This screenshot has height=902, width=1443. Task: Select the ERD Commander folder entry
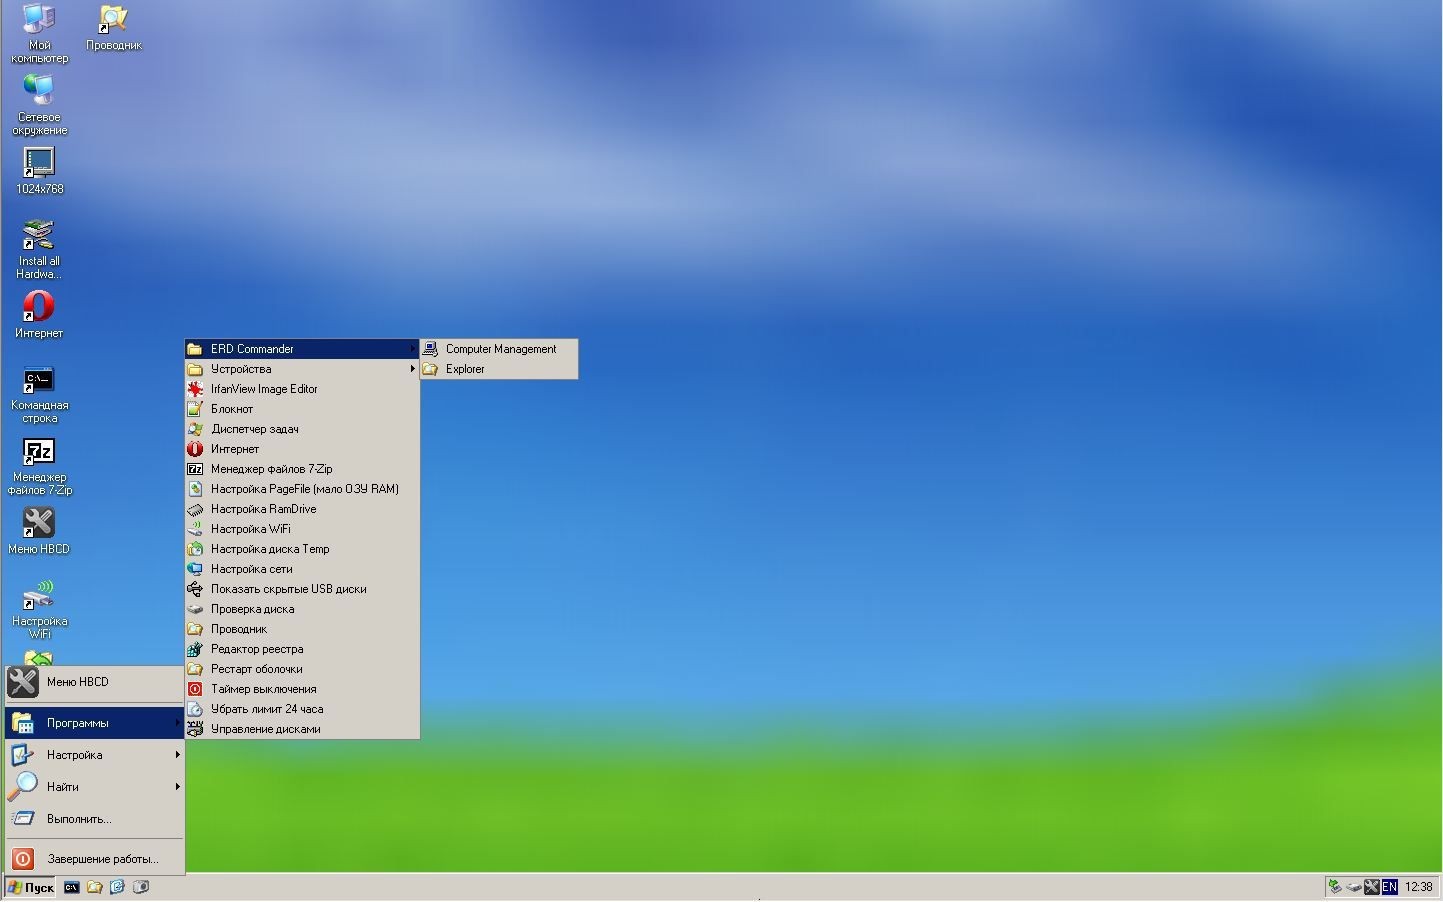pos(302,349)
